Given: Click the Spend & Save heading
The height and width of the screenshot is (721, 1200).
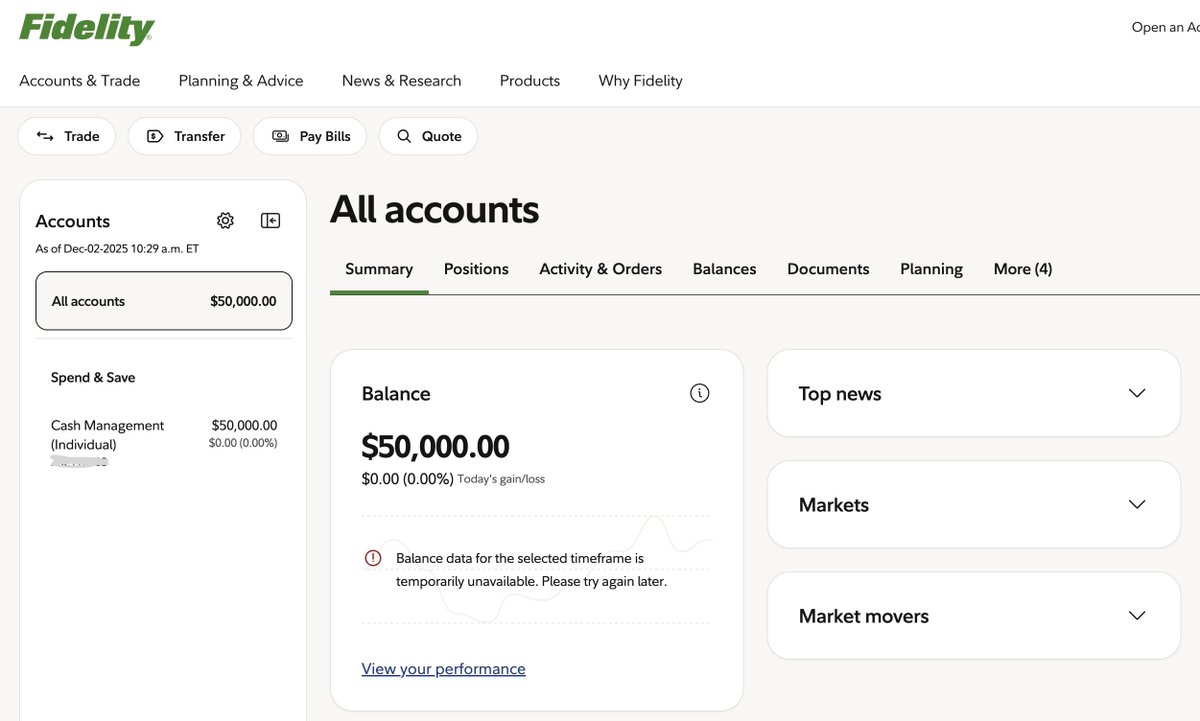Looking at the screenshot, I should (x=93, y=378).
